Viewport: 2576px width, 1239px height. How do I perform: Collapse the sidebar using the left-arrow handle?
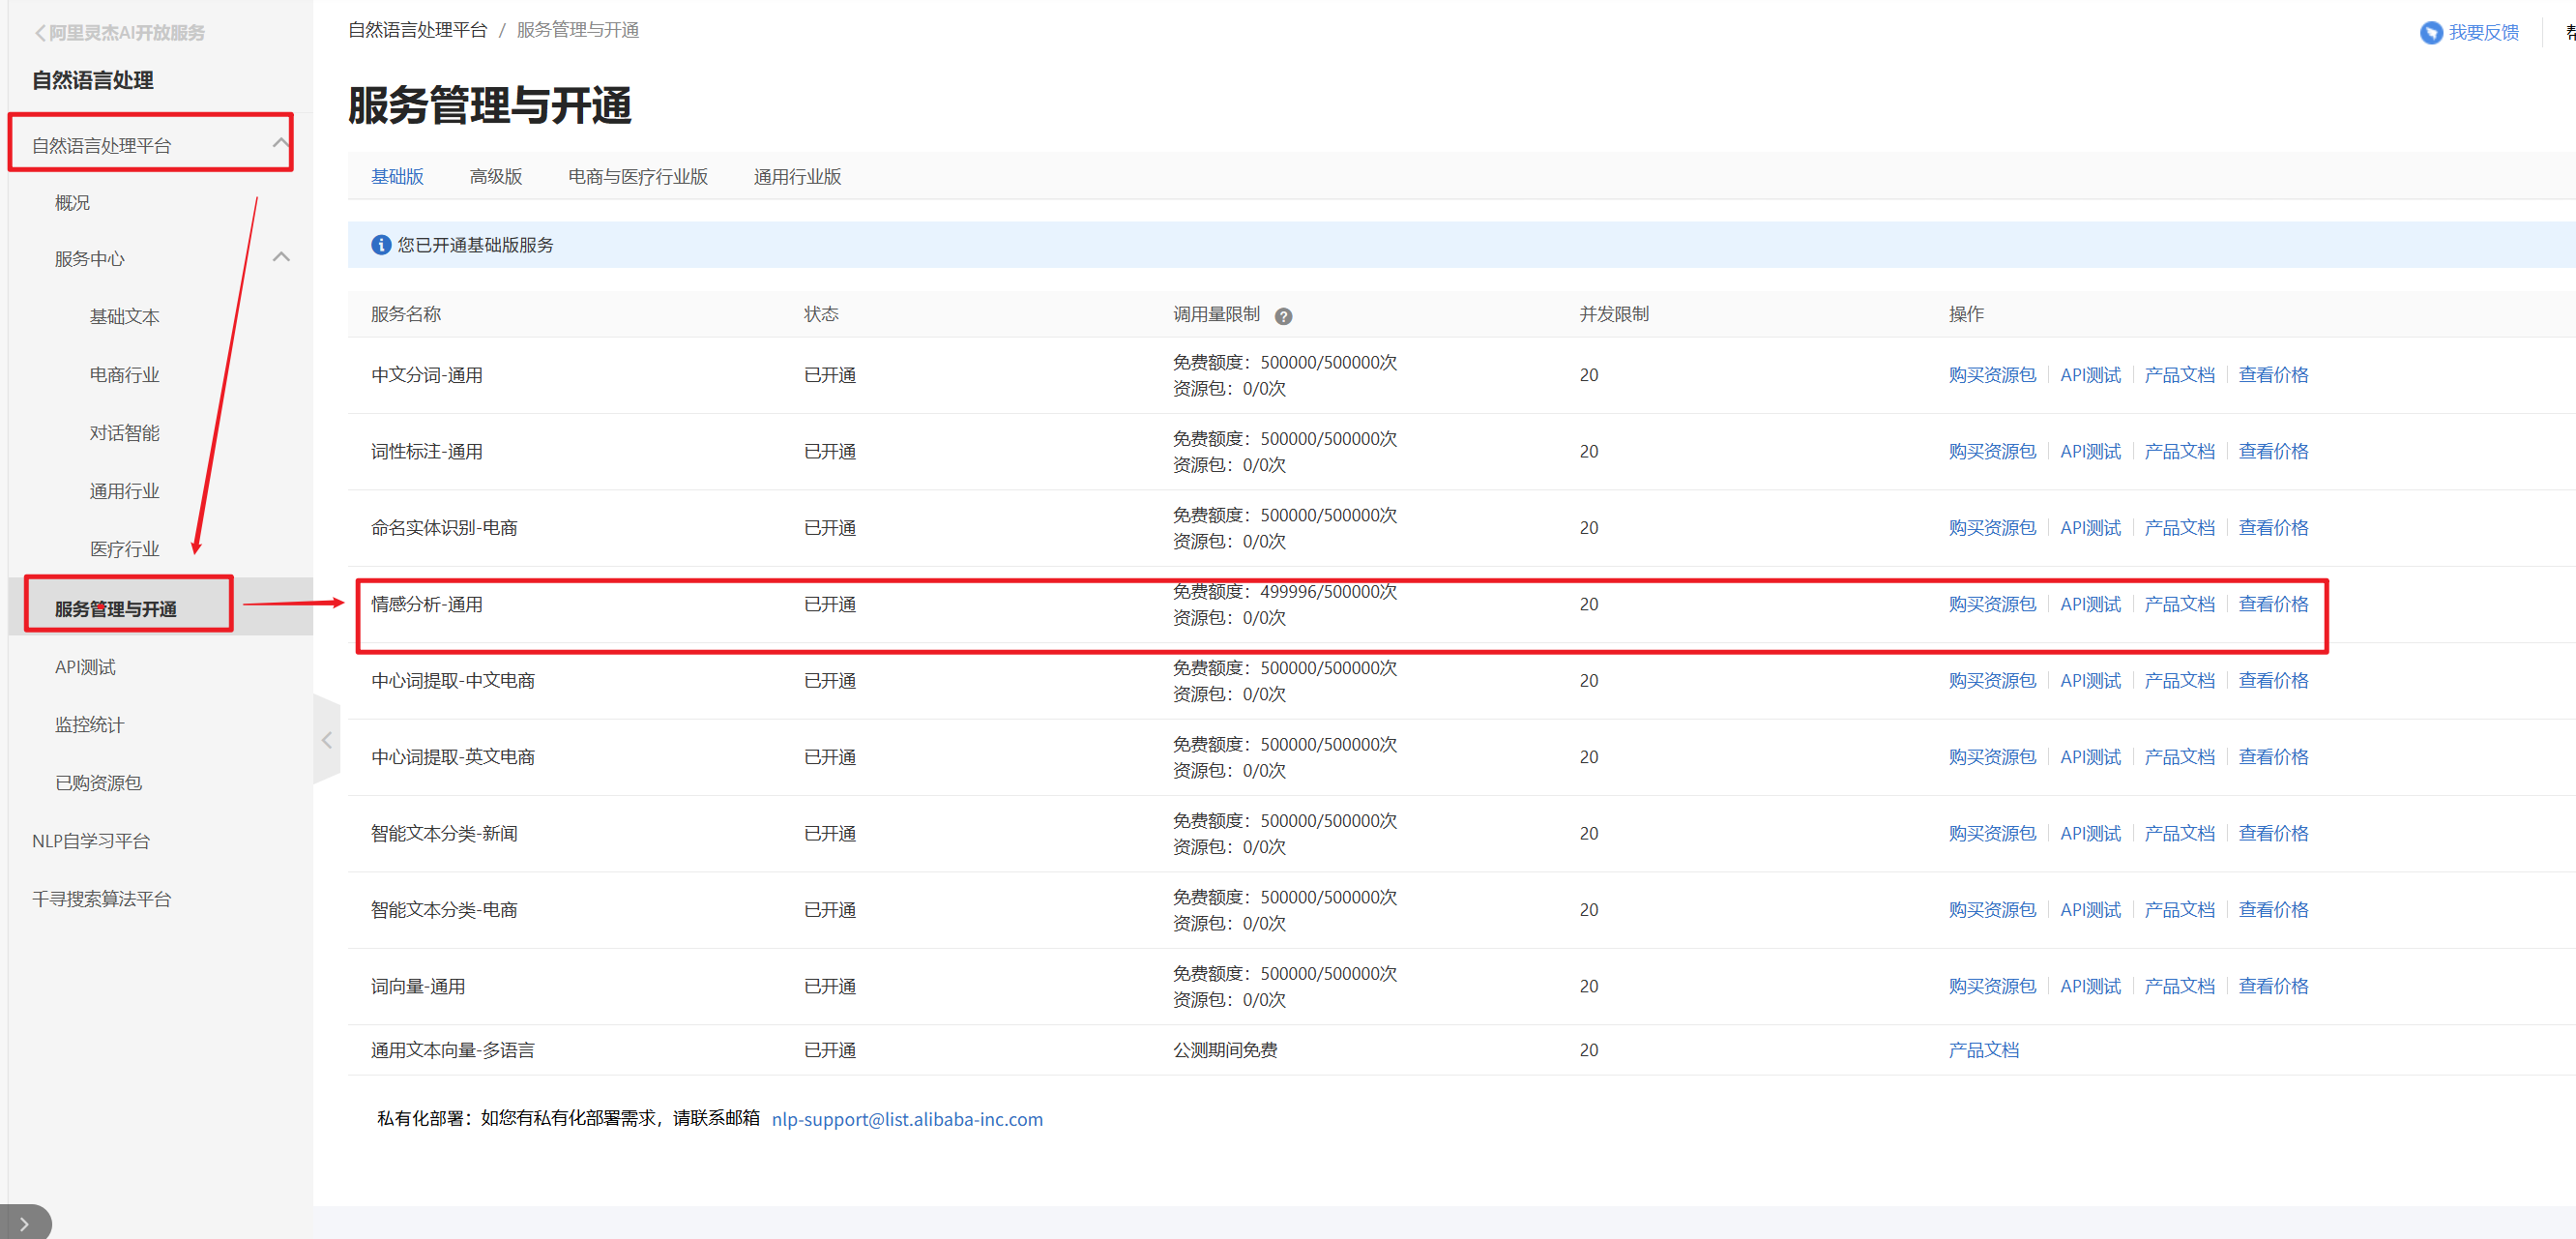click(326, 740)
